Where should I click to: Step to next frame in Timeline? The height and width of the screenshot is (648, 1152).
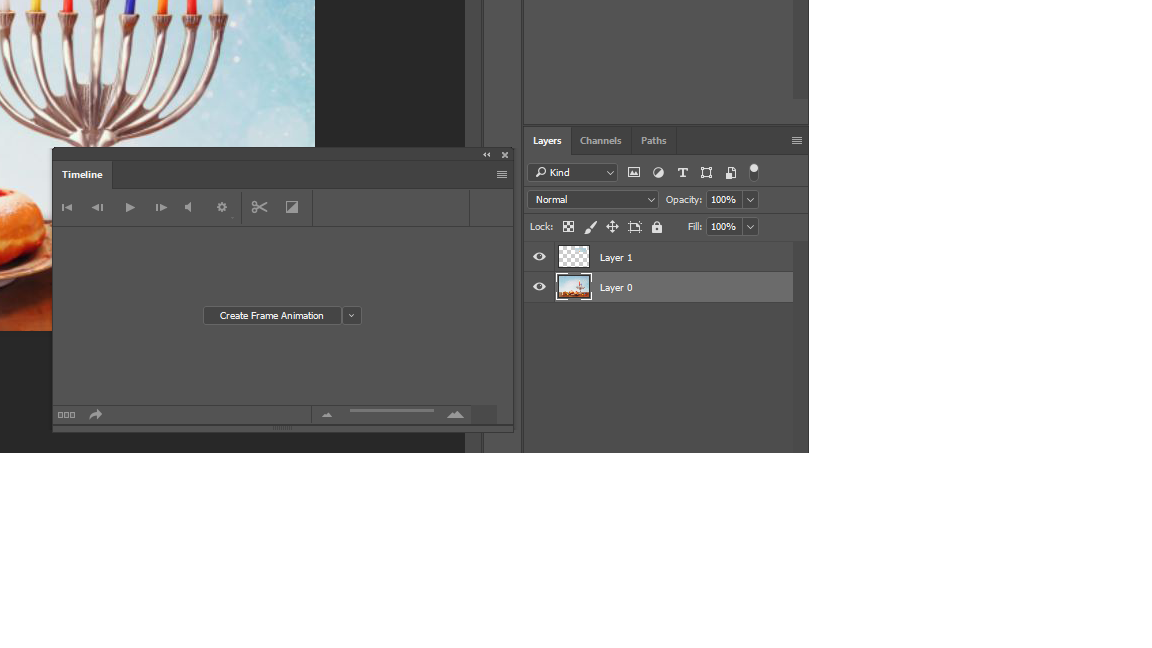161,208
